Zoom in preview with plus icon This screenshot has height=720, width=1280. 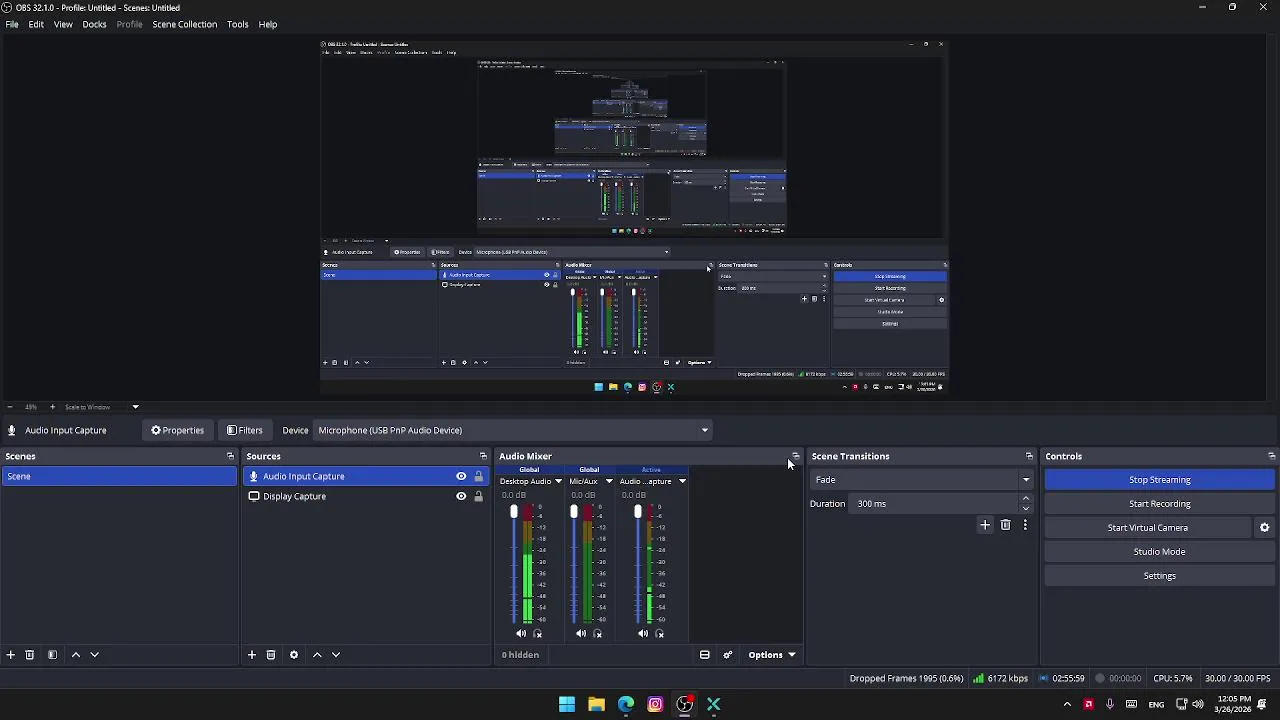pos(52,407)
